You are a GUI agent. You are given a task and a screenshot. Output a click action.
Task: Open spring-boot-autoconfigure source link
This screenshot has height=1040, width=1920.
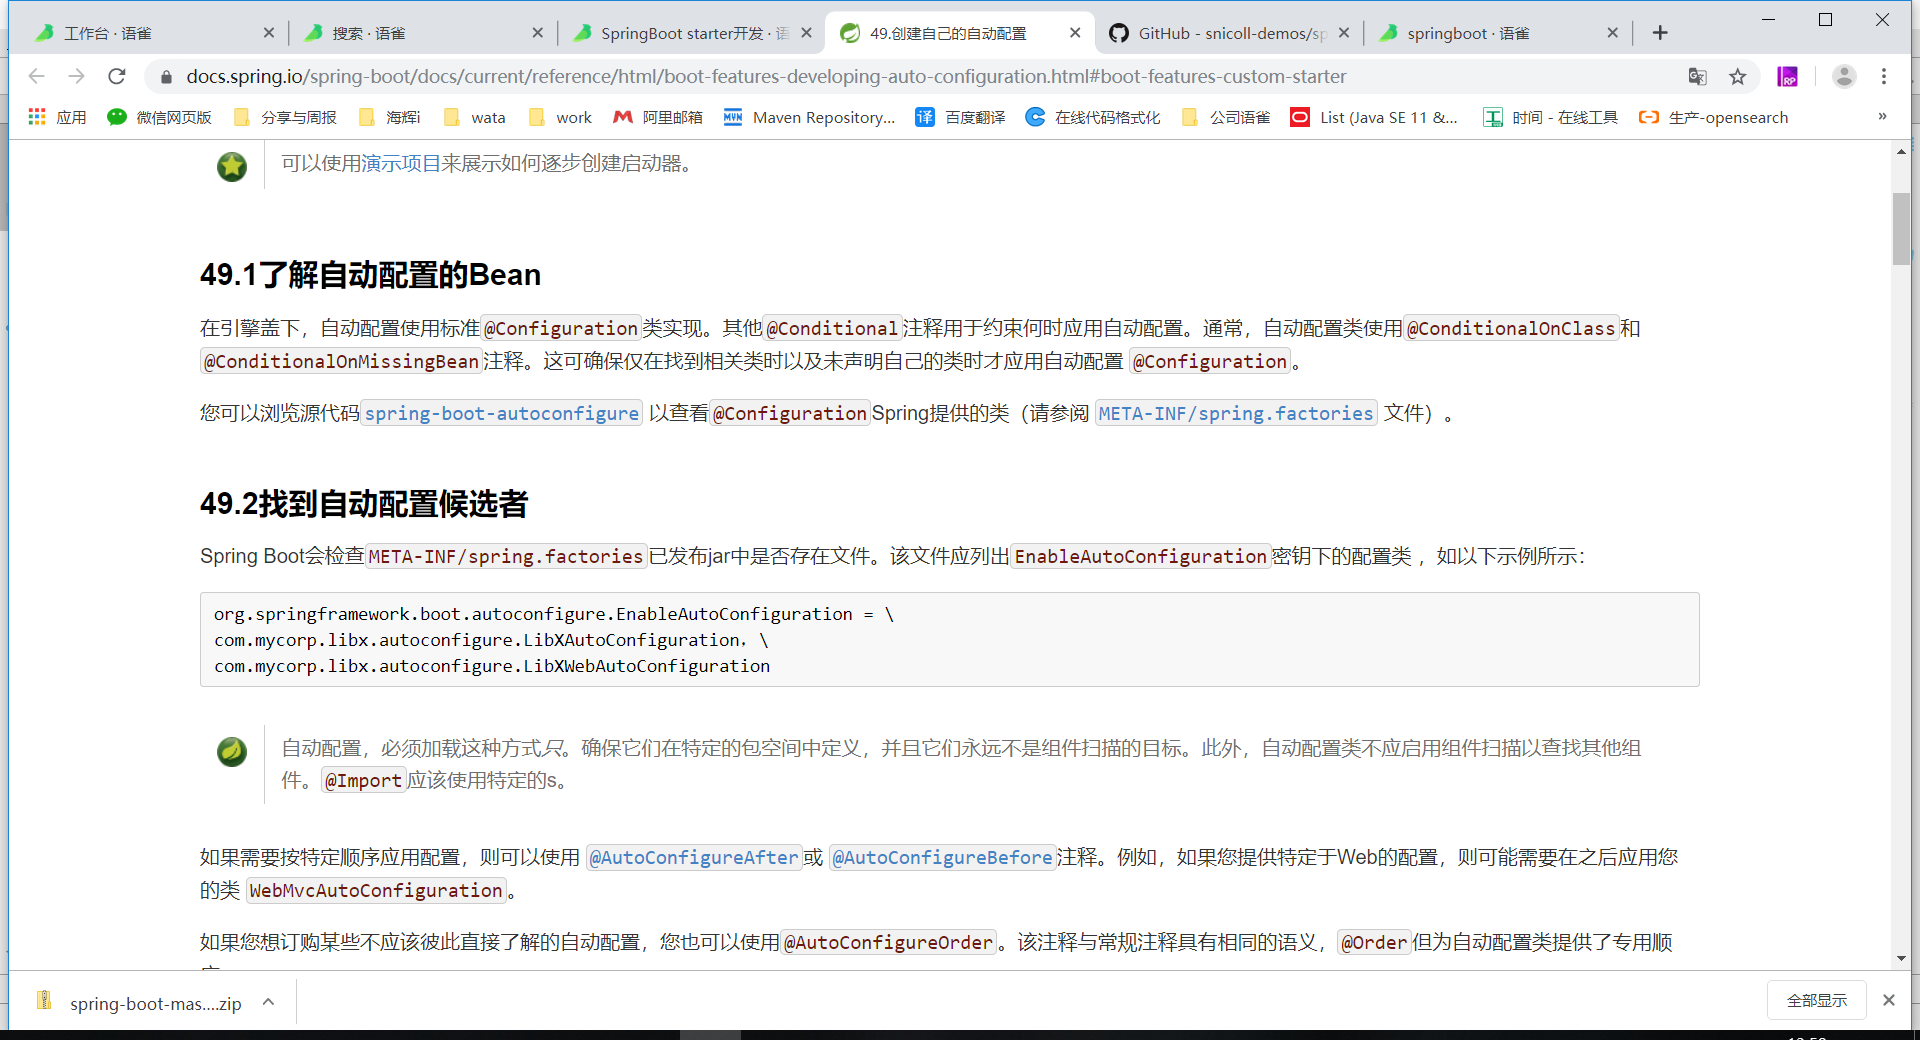tap(501, 414)
